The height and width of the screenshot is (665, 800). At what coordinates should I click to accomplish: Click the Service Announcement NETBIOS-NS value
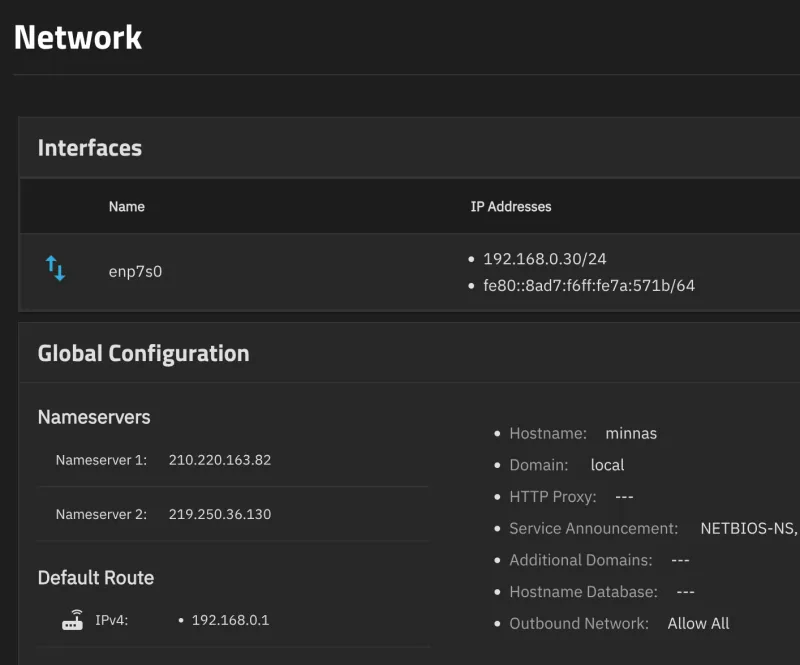click(x=748, y=528)
